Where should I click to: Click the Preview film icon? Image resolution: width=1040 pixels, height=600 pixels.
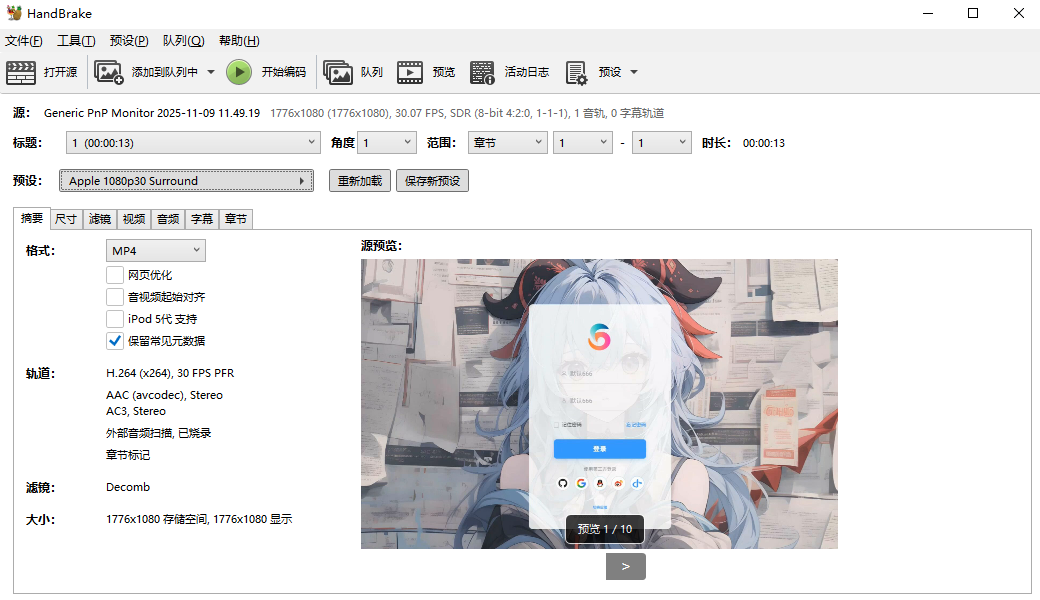[x=410, y=72]
